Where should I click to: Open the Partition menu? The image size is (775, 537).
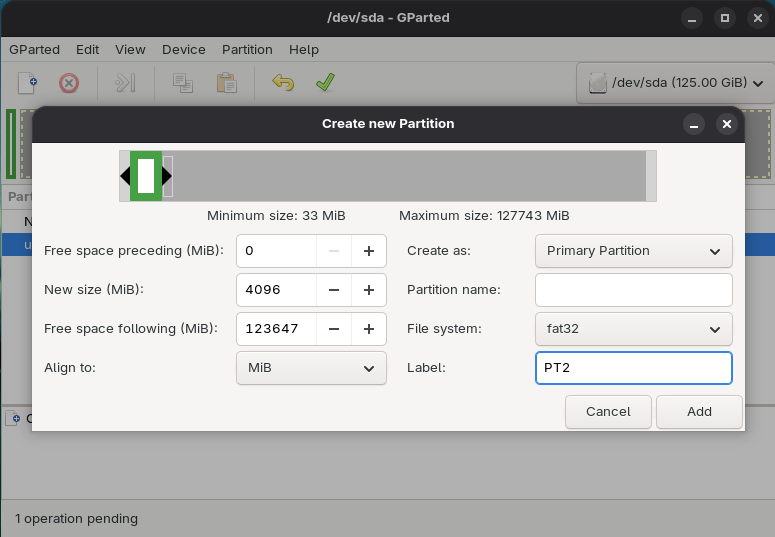pyautogui.click(x=247, y=49)
